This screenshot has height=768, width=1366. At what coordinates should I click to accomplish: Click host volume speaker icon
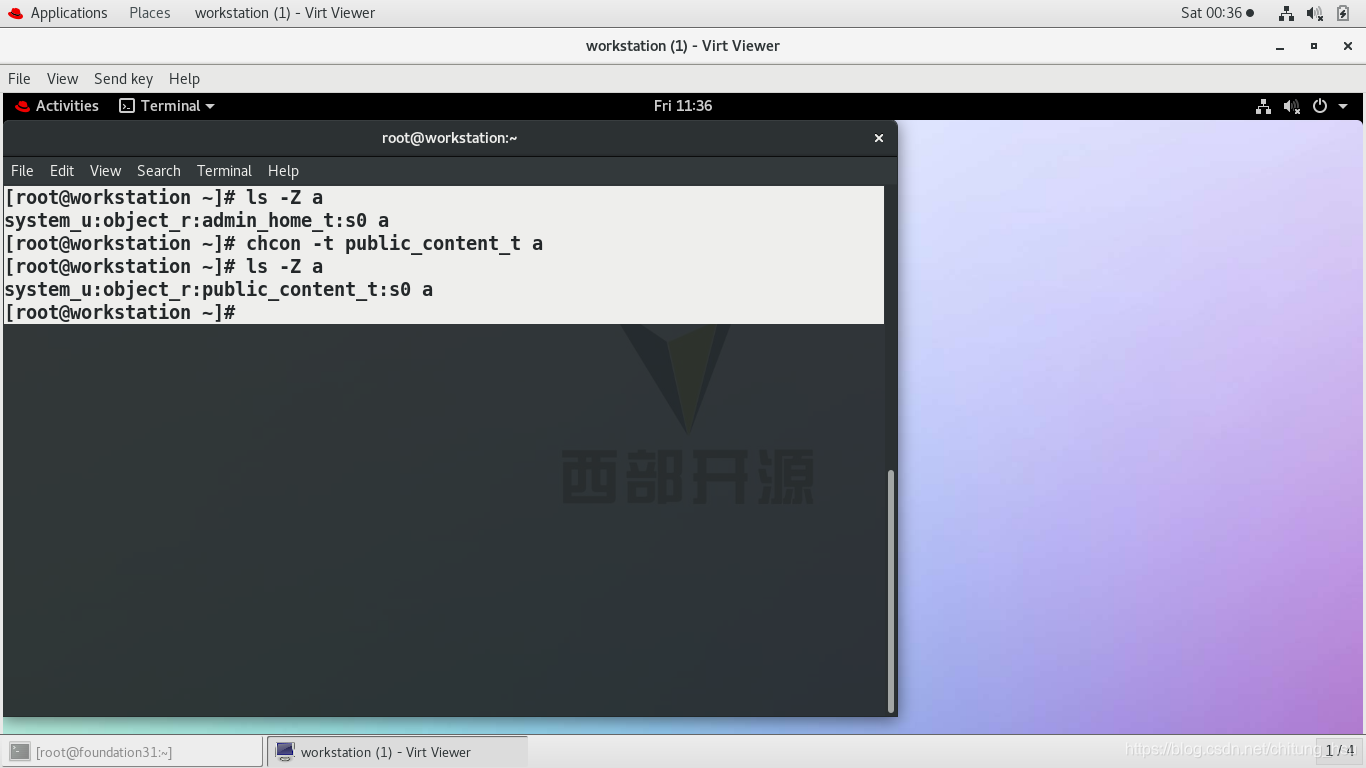[x=1314, y=13]
